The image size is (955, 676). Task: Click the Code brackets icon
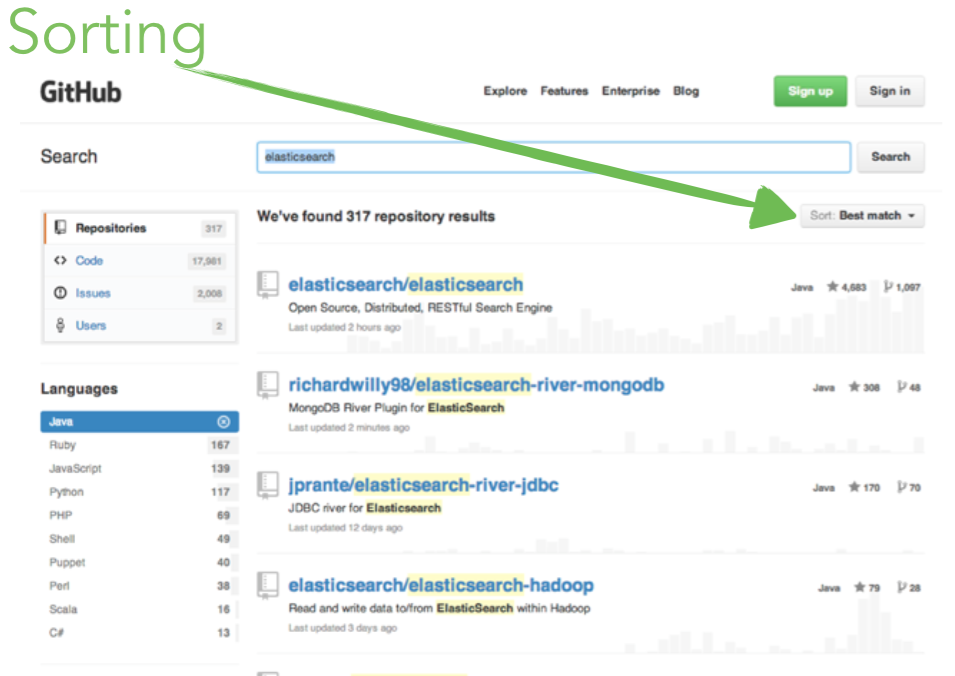60,261
